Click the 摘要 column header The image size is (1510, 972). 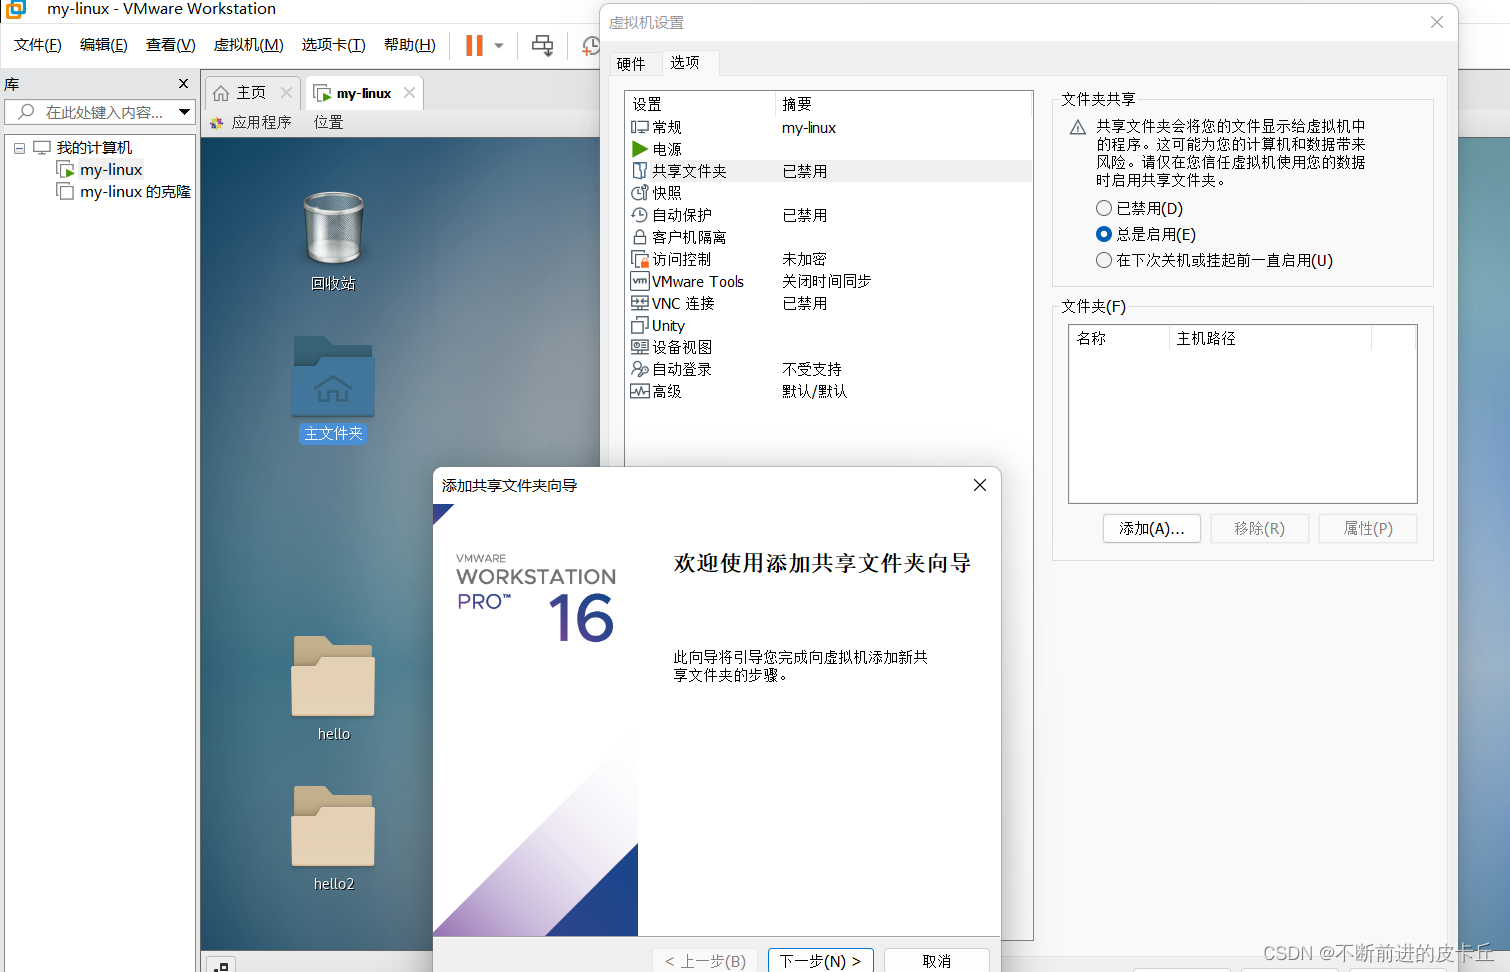(904, 104)
